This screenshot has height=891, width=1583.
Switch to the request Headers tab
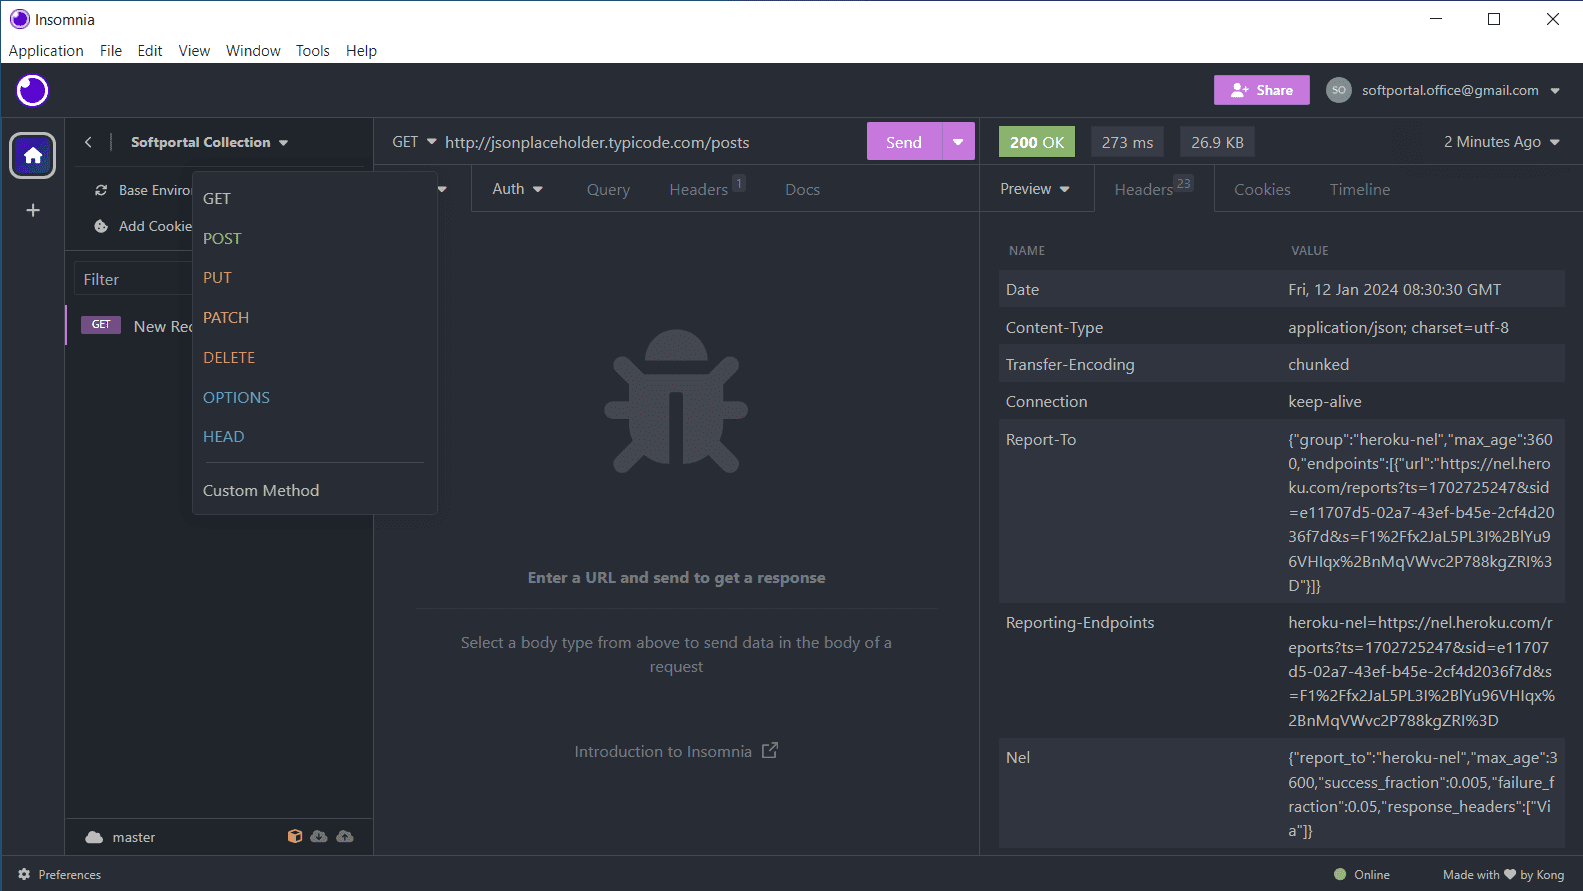click(707, 187)
